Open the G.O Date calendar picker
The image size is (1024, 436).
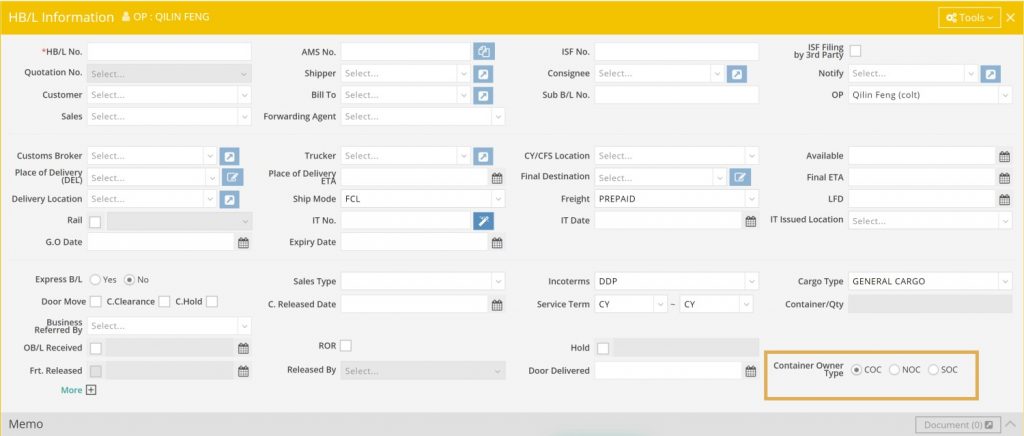(242, 242)
